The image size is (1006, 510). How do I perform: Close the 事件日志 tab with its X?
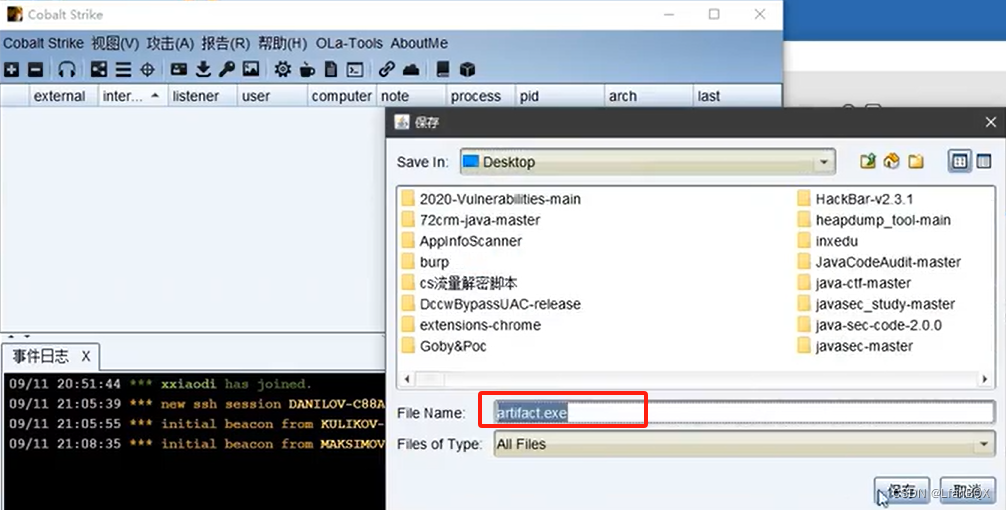(85, 356)
